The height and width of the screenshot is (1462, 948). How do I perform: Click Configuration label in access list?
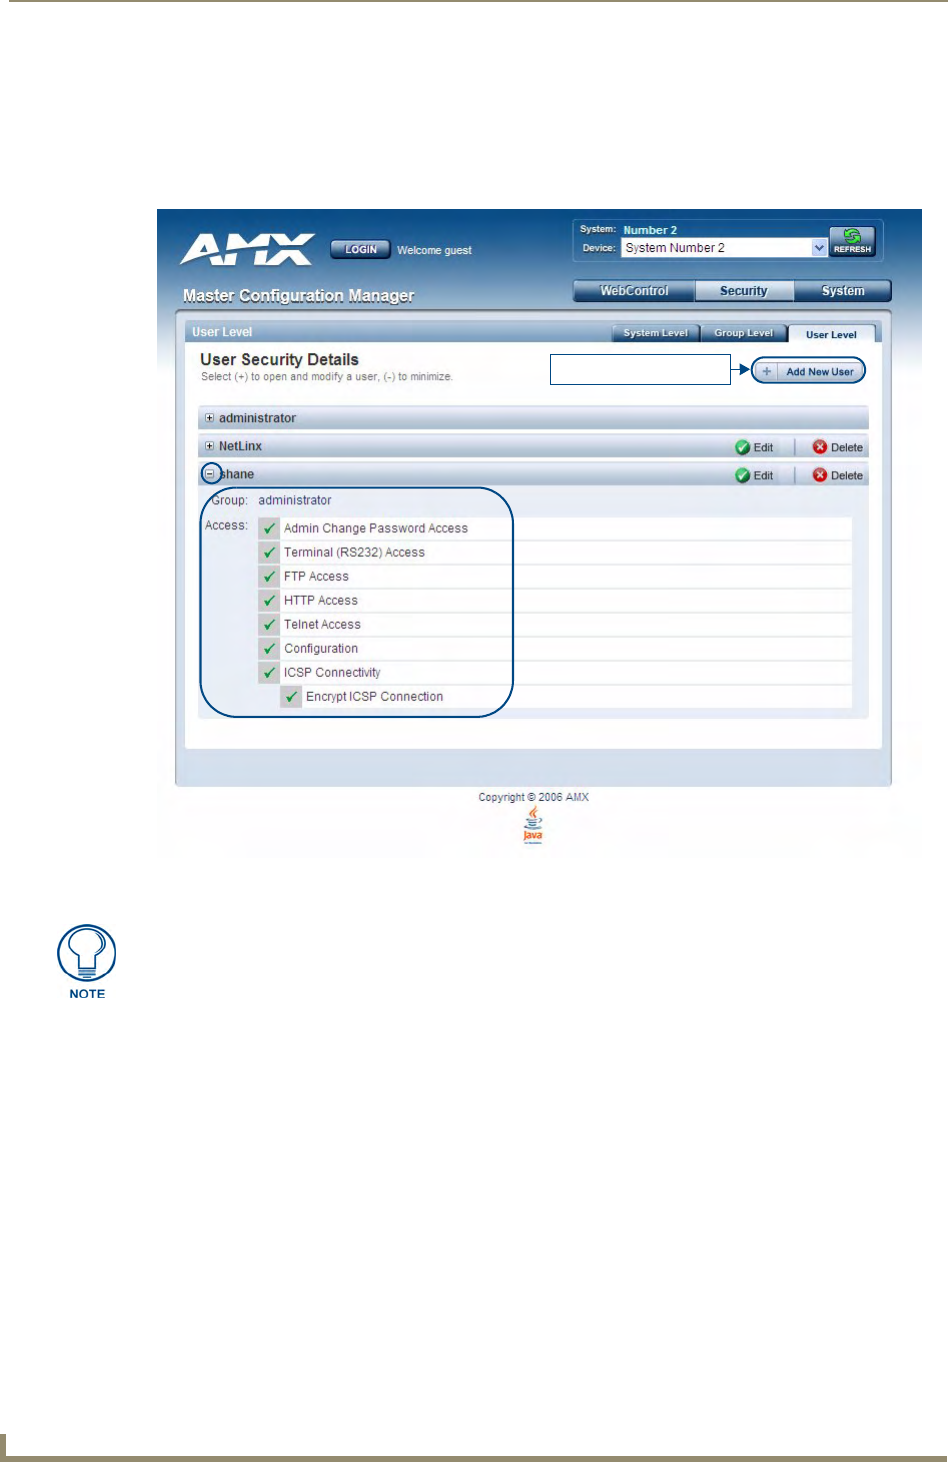321,648
